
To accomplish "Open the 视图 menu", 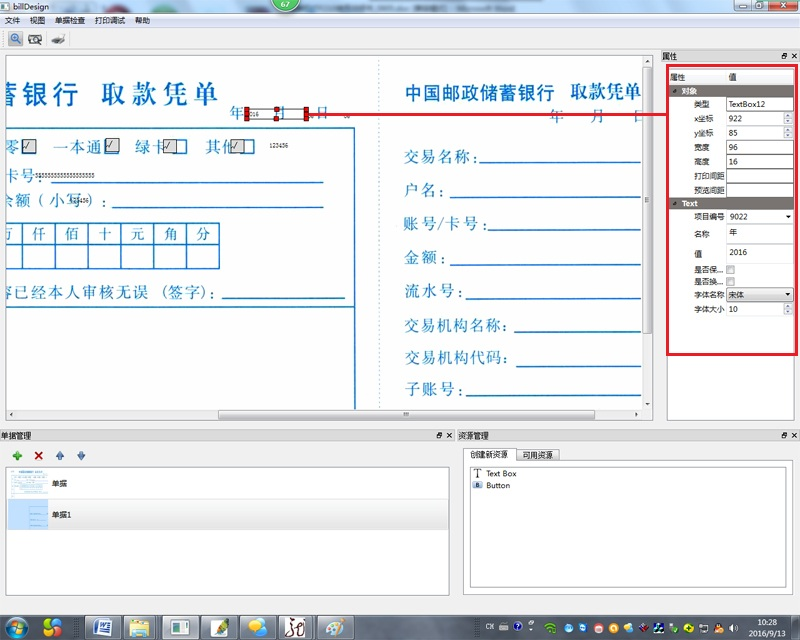I will click(x=37, y=20).
